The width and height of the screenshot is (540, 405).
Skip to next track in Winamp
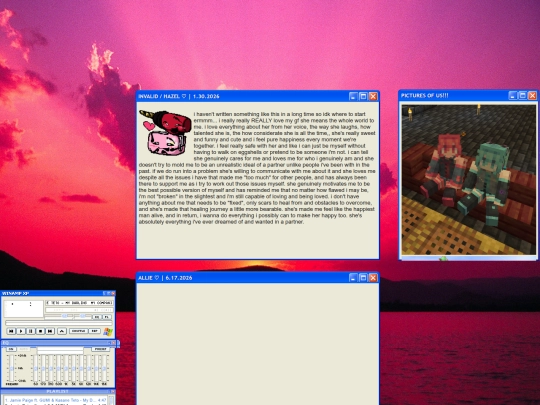(x=50, y=331)
